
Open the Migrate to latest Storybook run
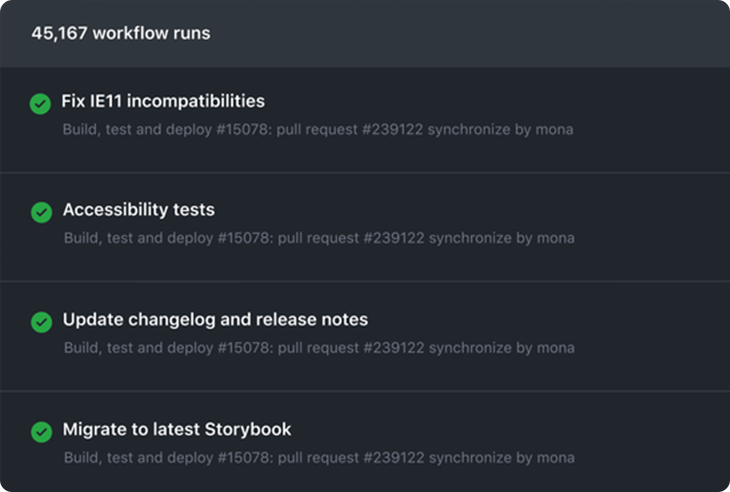pyautogui.click(x=177, y=429)
